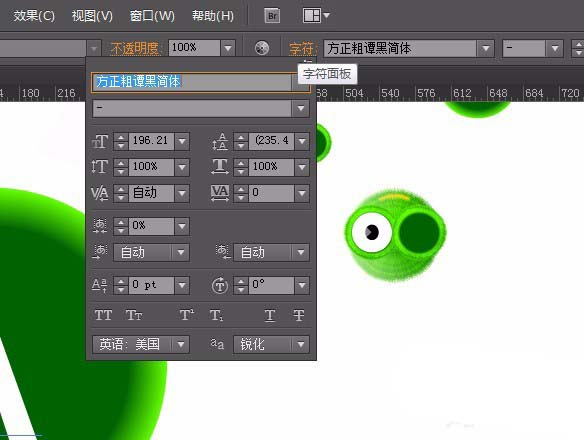Toggle Superscript button
This screenshot has width=584, height=440.
(187, 315)
